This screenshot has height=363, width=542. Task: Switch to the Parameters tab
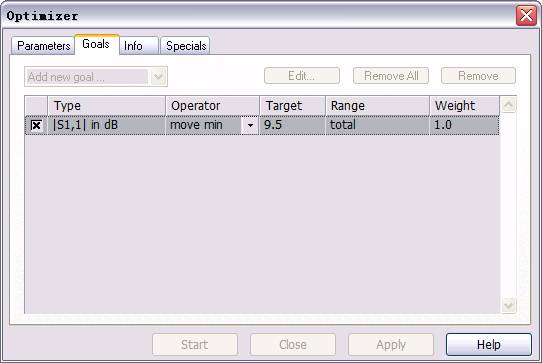43,46
